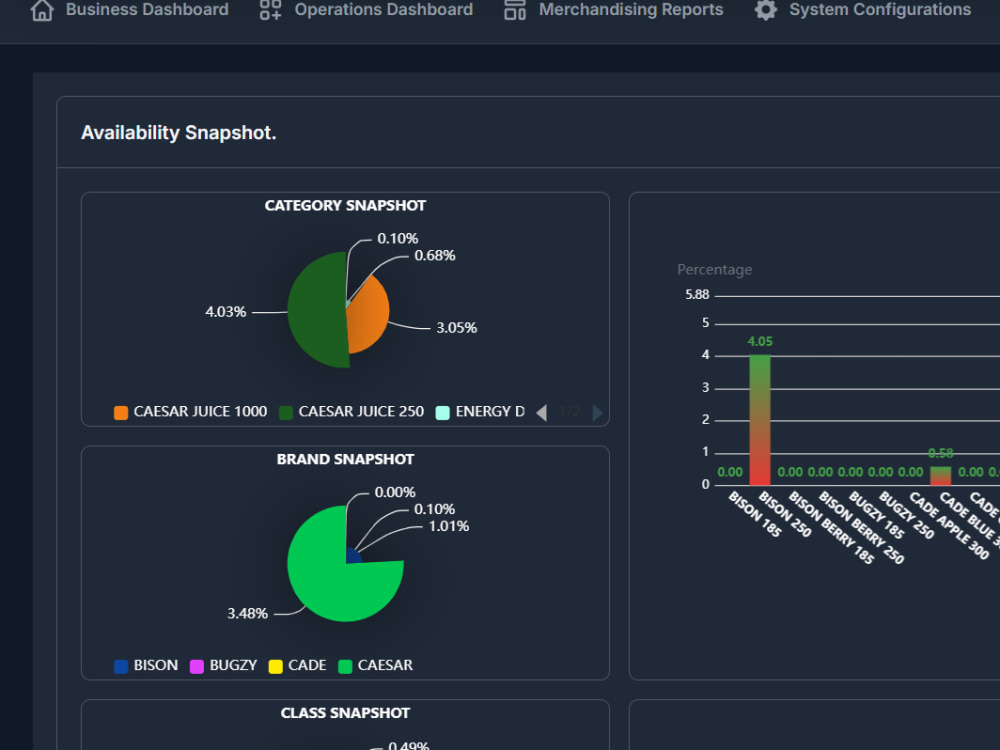
Task: Click CAESAR JUICE 1000 legend label
Action: [x=200, y=411]
